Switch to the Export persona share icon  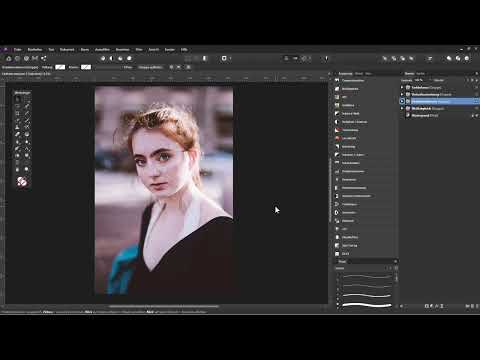[44, 58]
